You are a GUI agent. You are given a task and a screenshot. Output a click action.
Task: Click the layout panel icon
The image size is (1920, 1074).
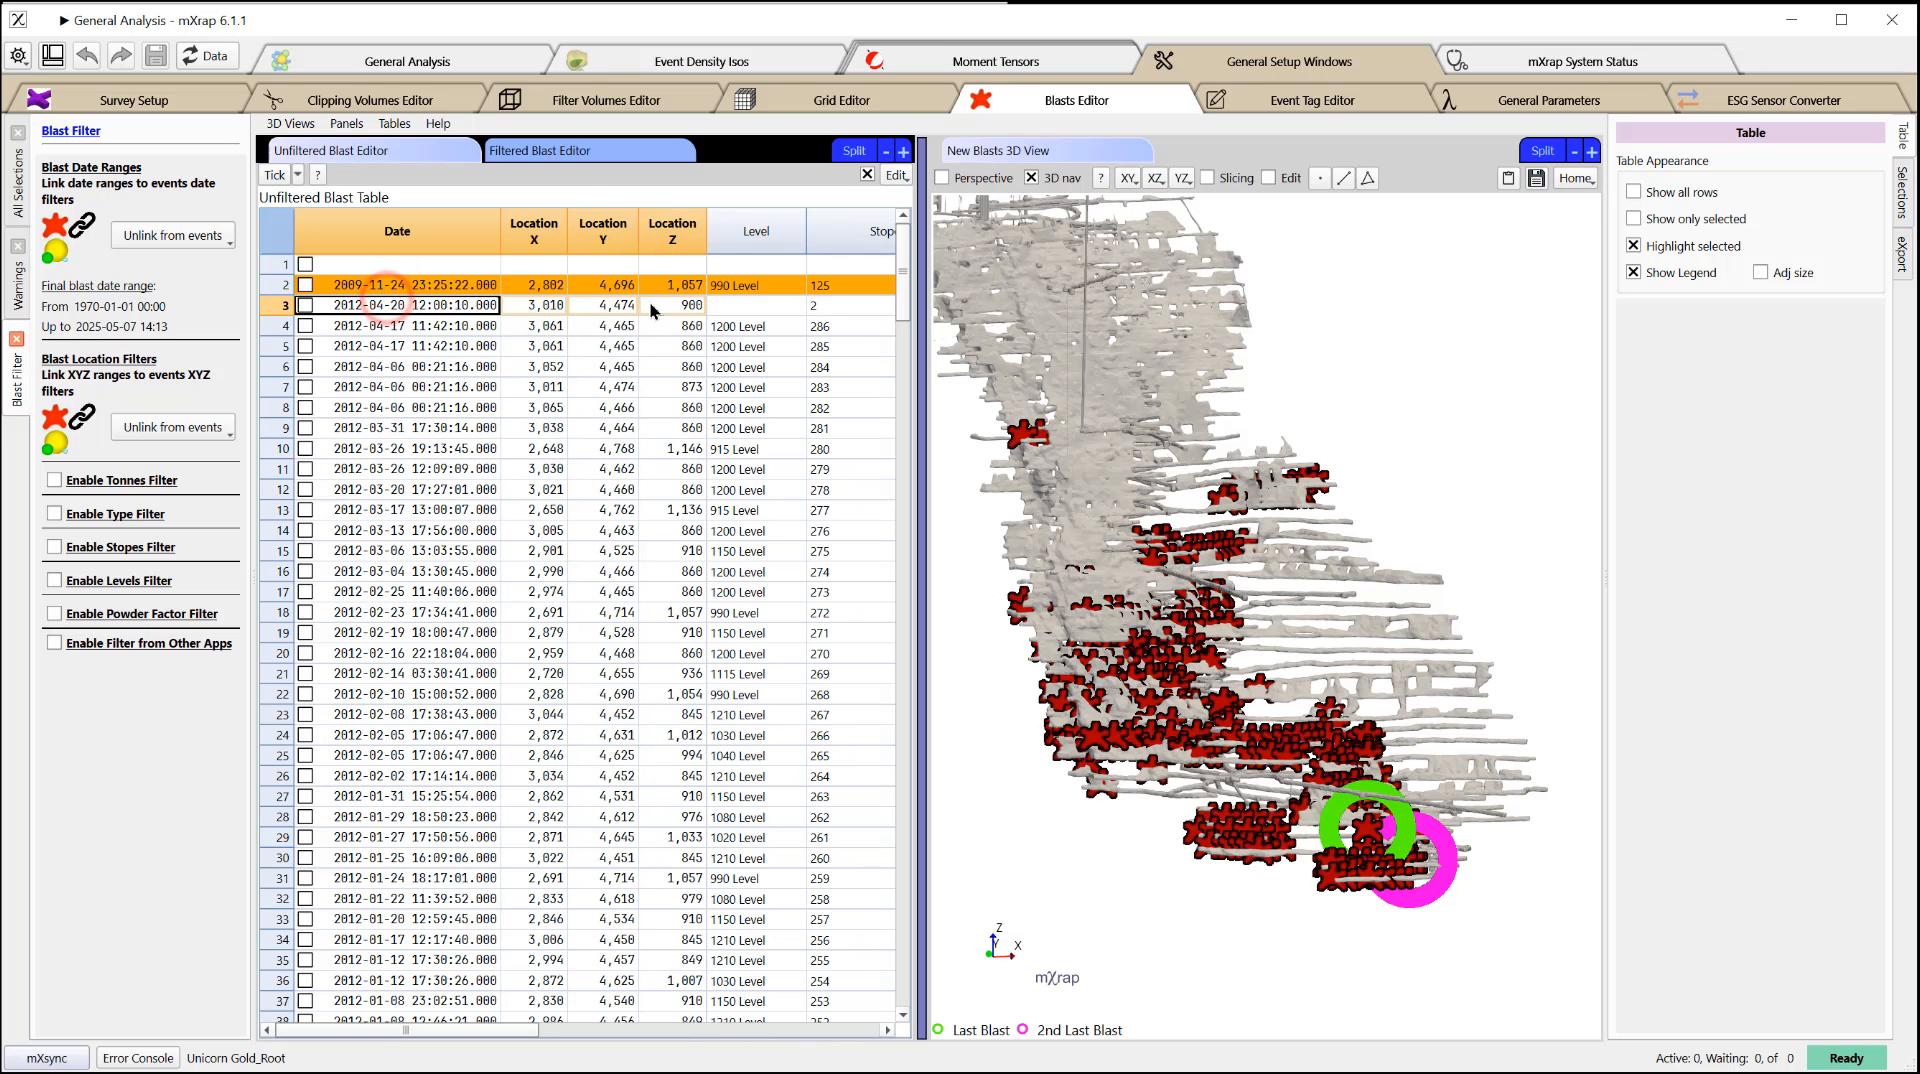[53, 56]
